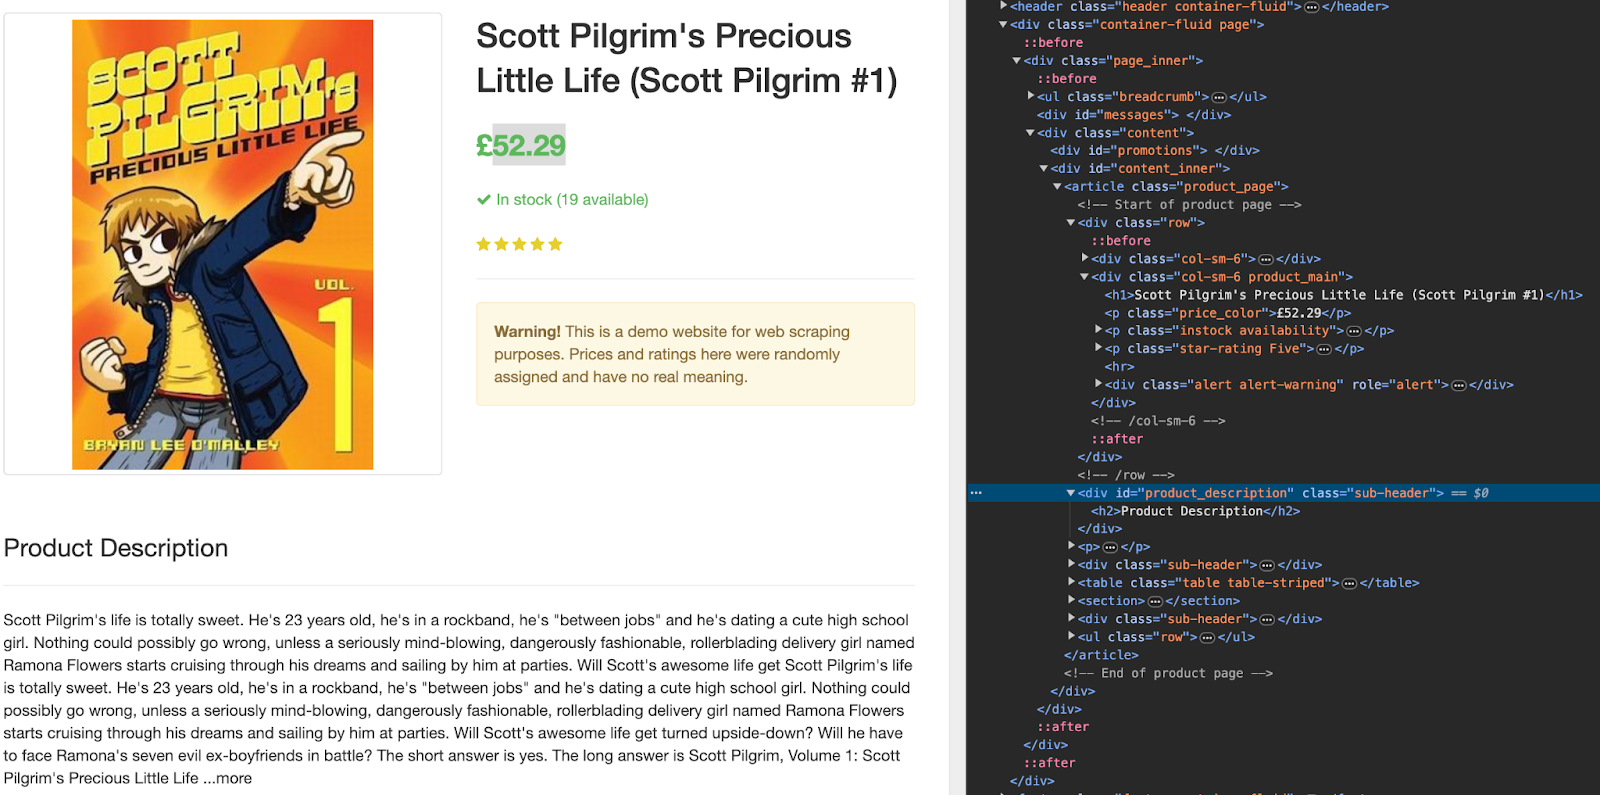Click the product description paragraph text

(459, 699)
